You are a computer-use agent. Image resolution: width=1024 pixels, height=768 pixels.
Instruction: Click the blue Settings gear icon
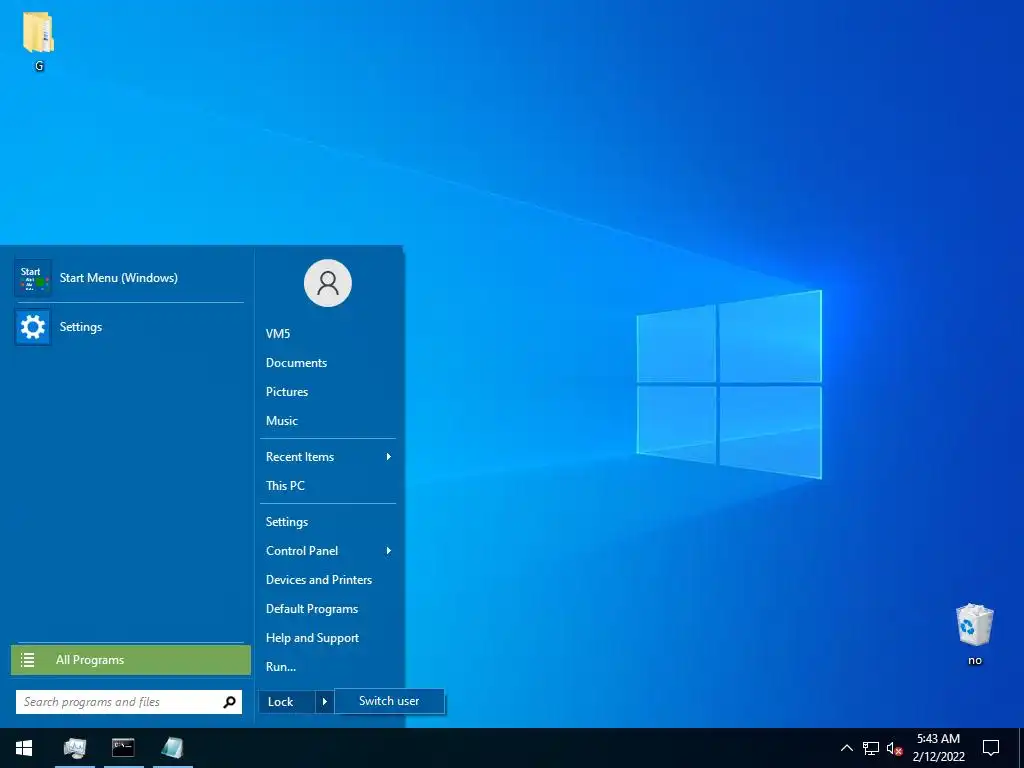pyautogui.click(x=33, y=327)
